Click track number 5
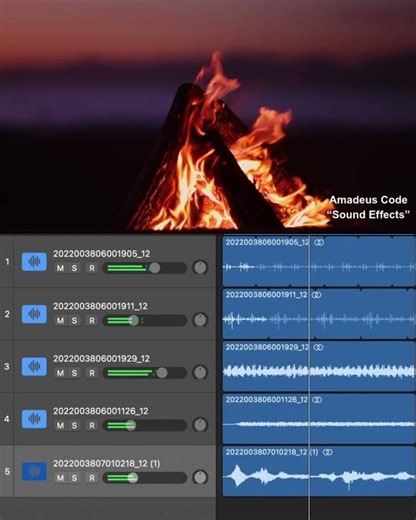 point(7,471)
